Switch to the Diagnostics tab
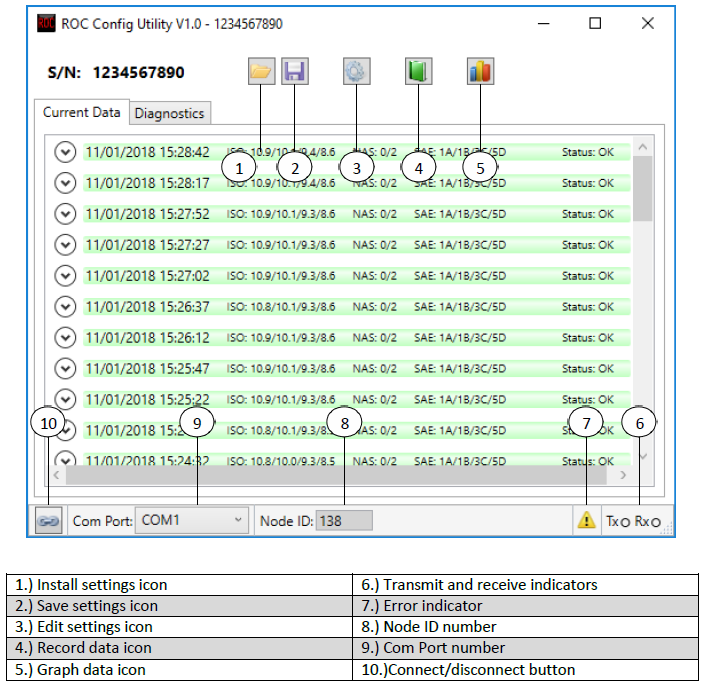 (x=169, y=113)
